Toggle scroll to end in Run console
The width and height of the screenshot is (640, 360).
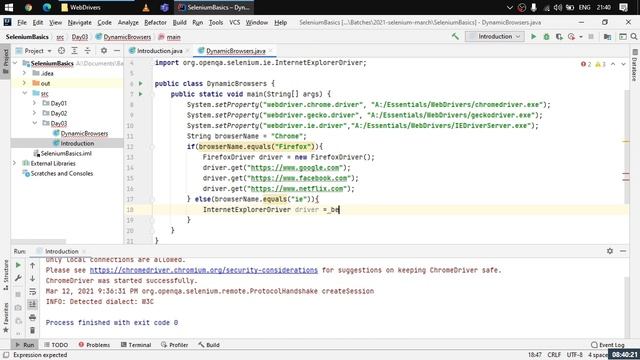[x=32, y=304]
